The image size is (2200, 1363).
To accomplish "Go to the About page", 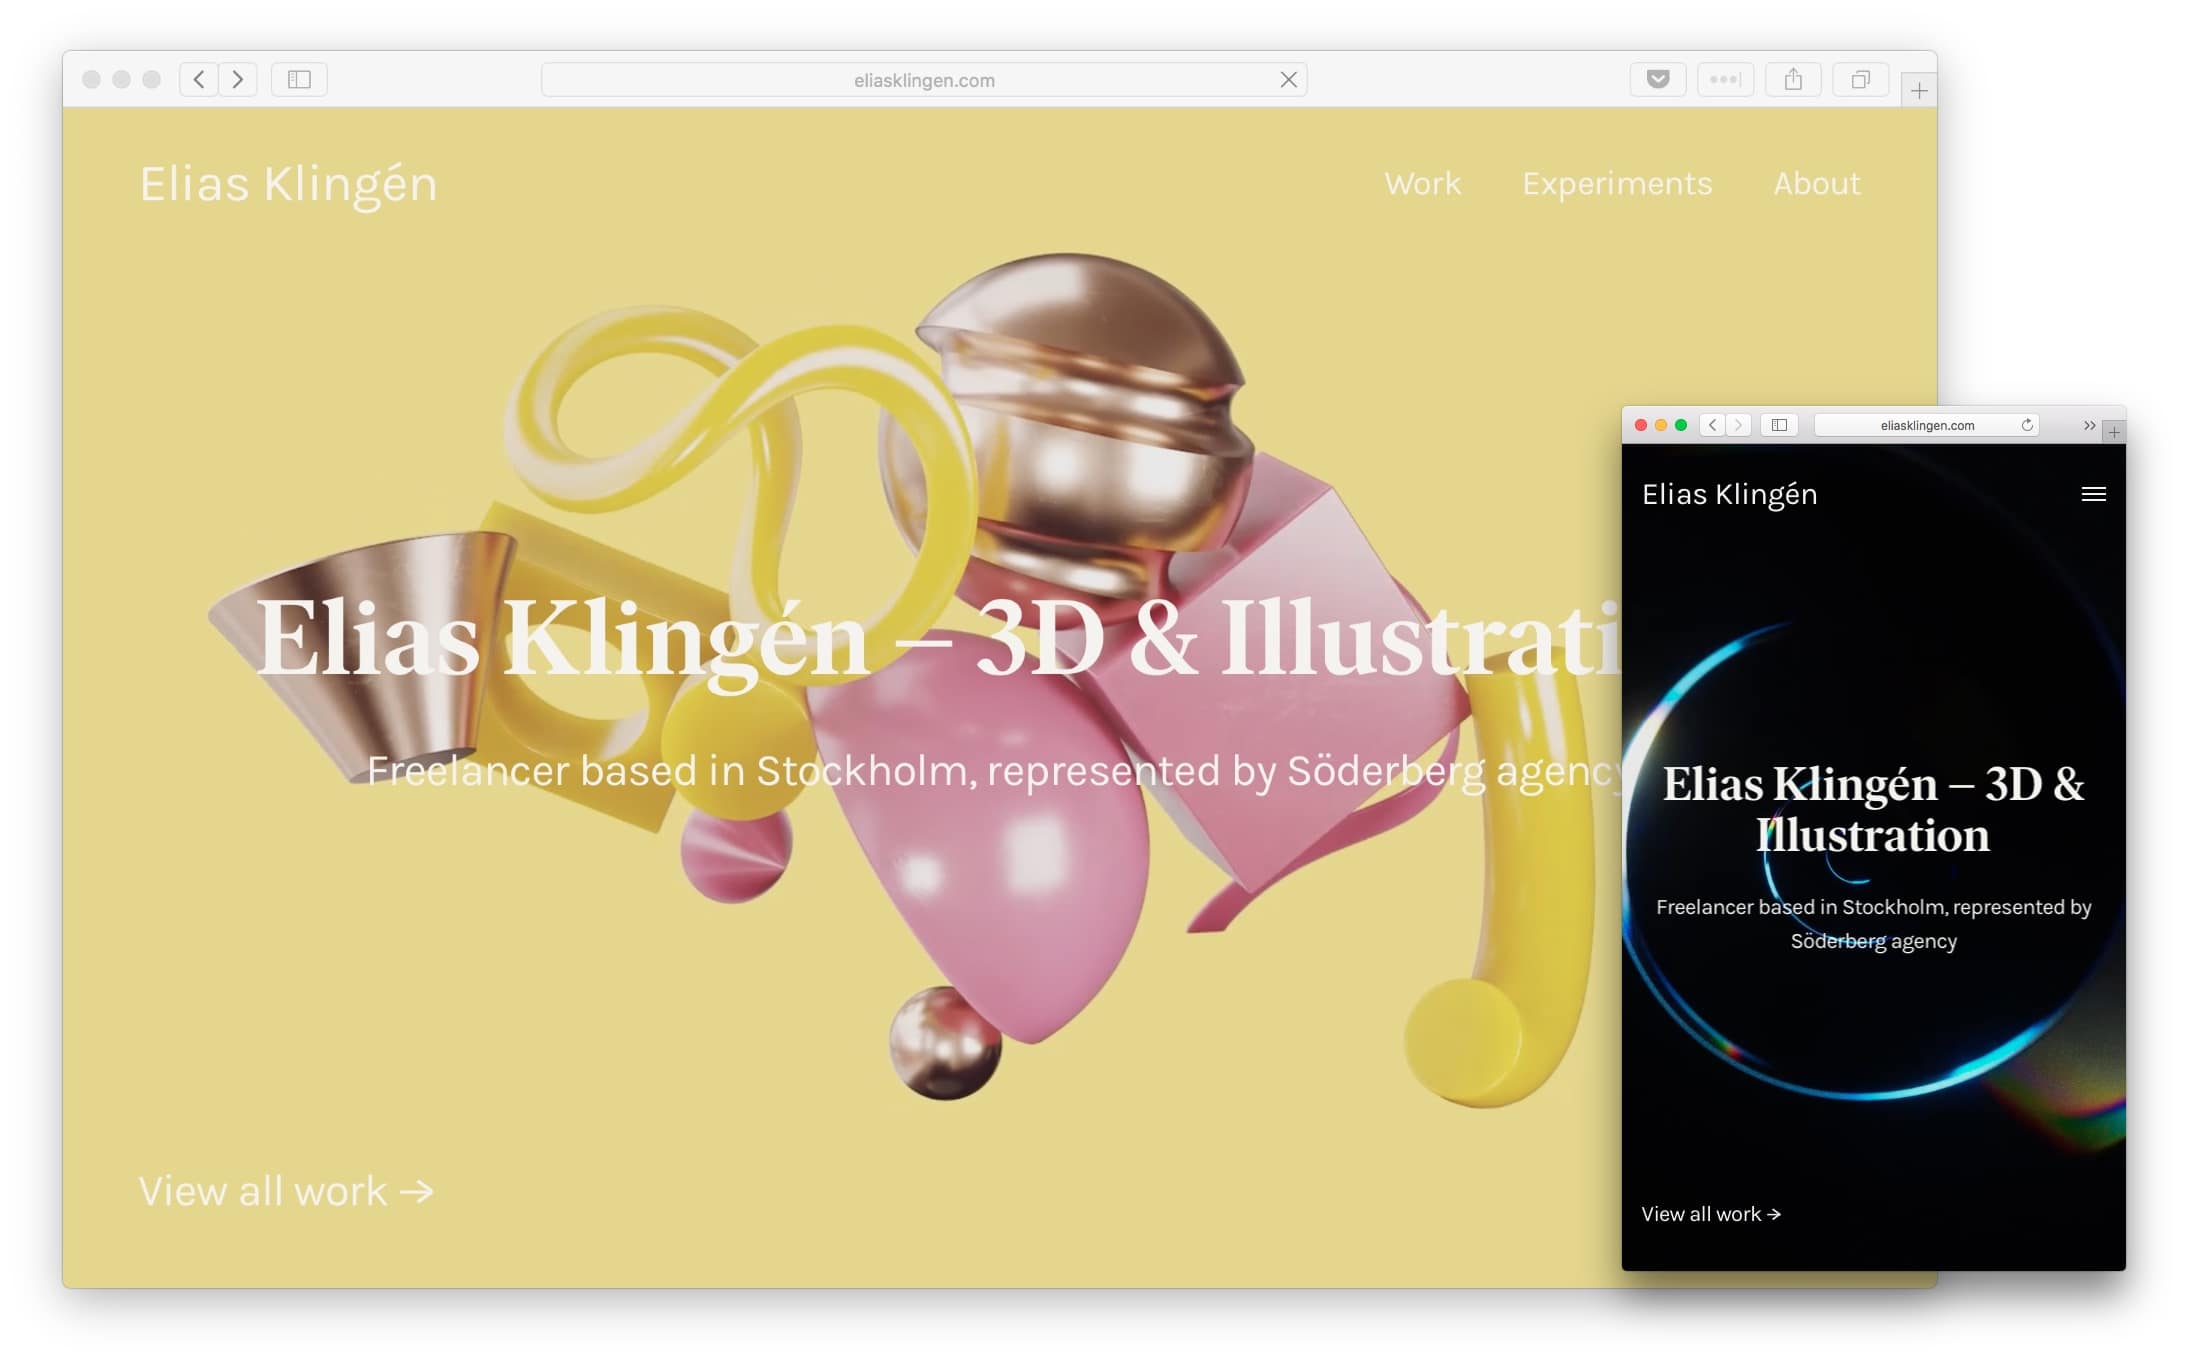I will pos(1816,184).
